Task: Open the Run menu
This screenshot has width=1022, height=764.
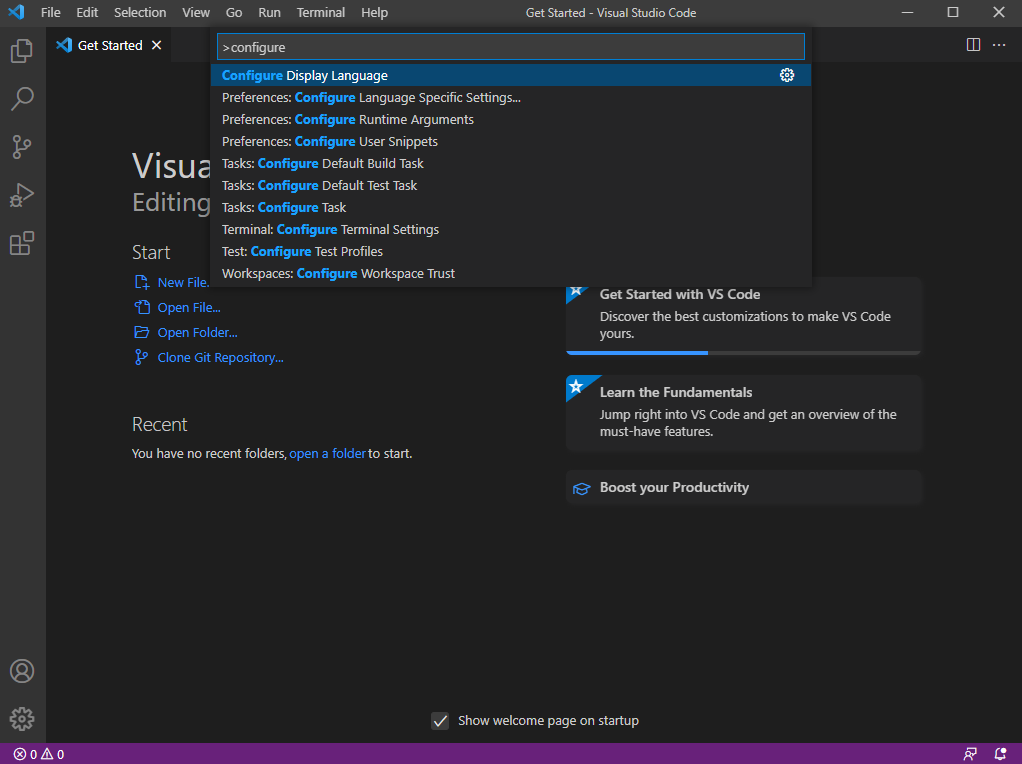Action: coord(269,12)
